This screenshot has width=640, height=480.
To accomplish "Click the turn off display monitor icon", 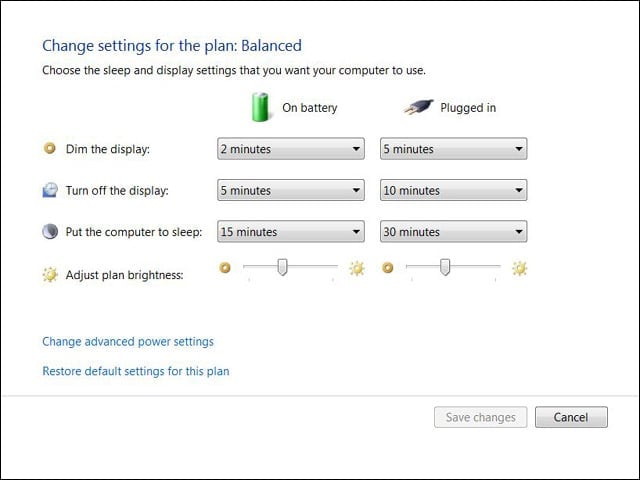I will point(50,190).
